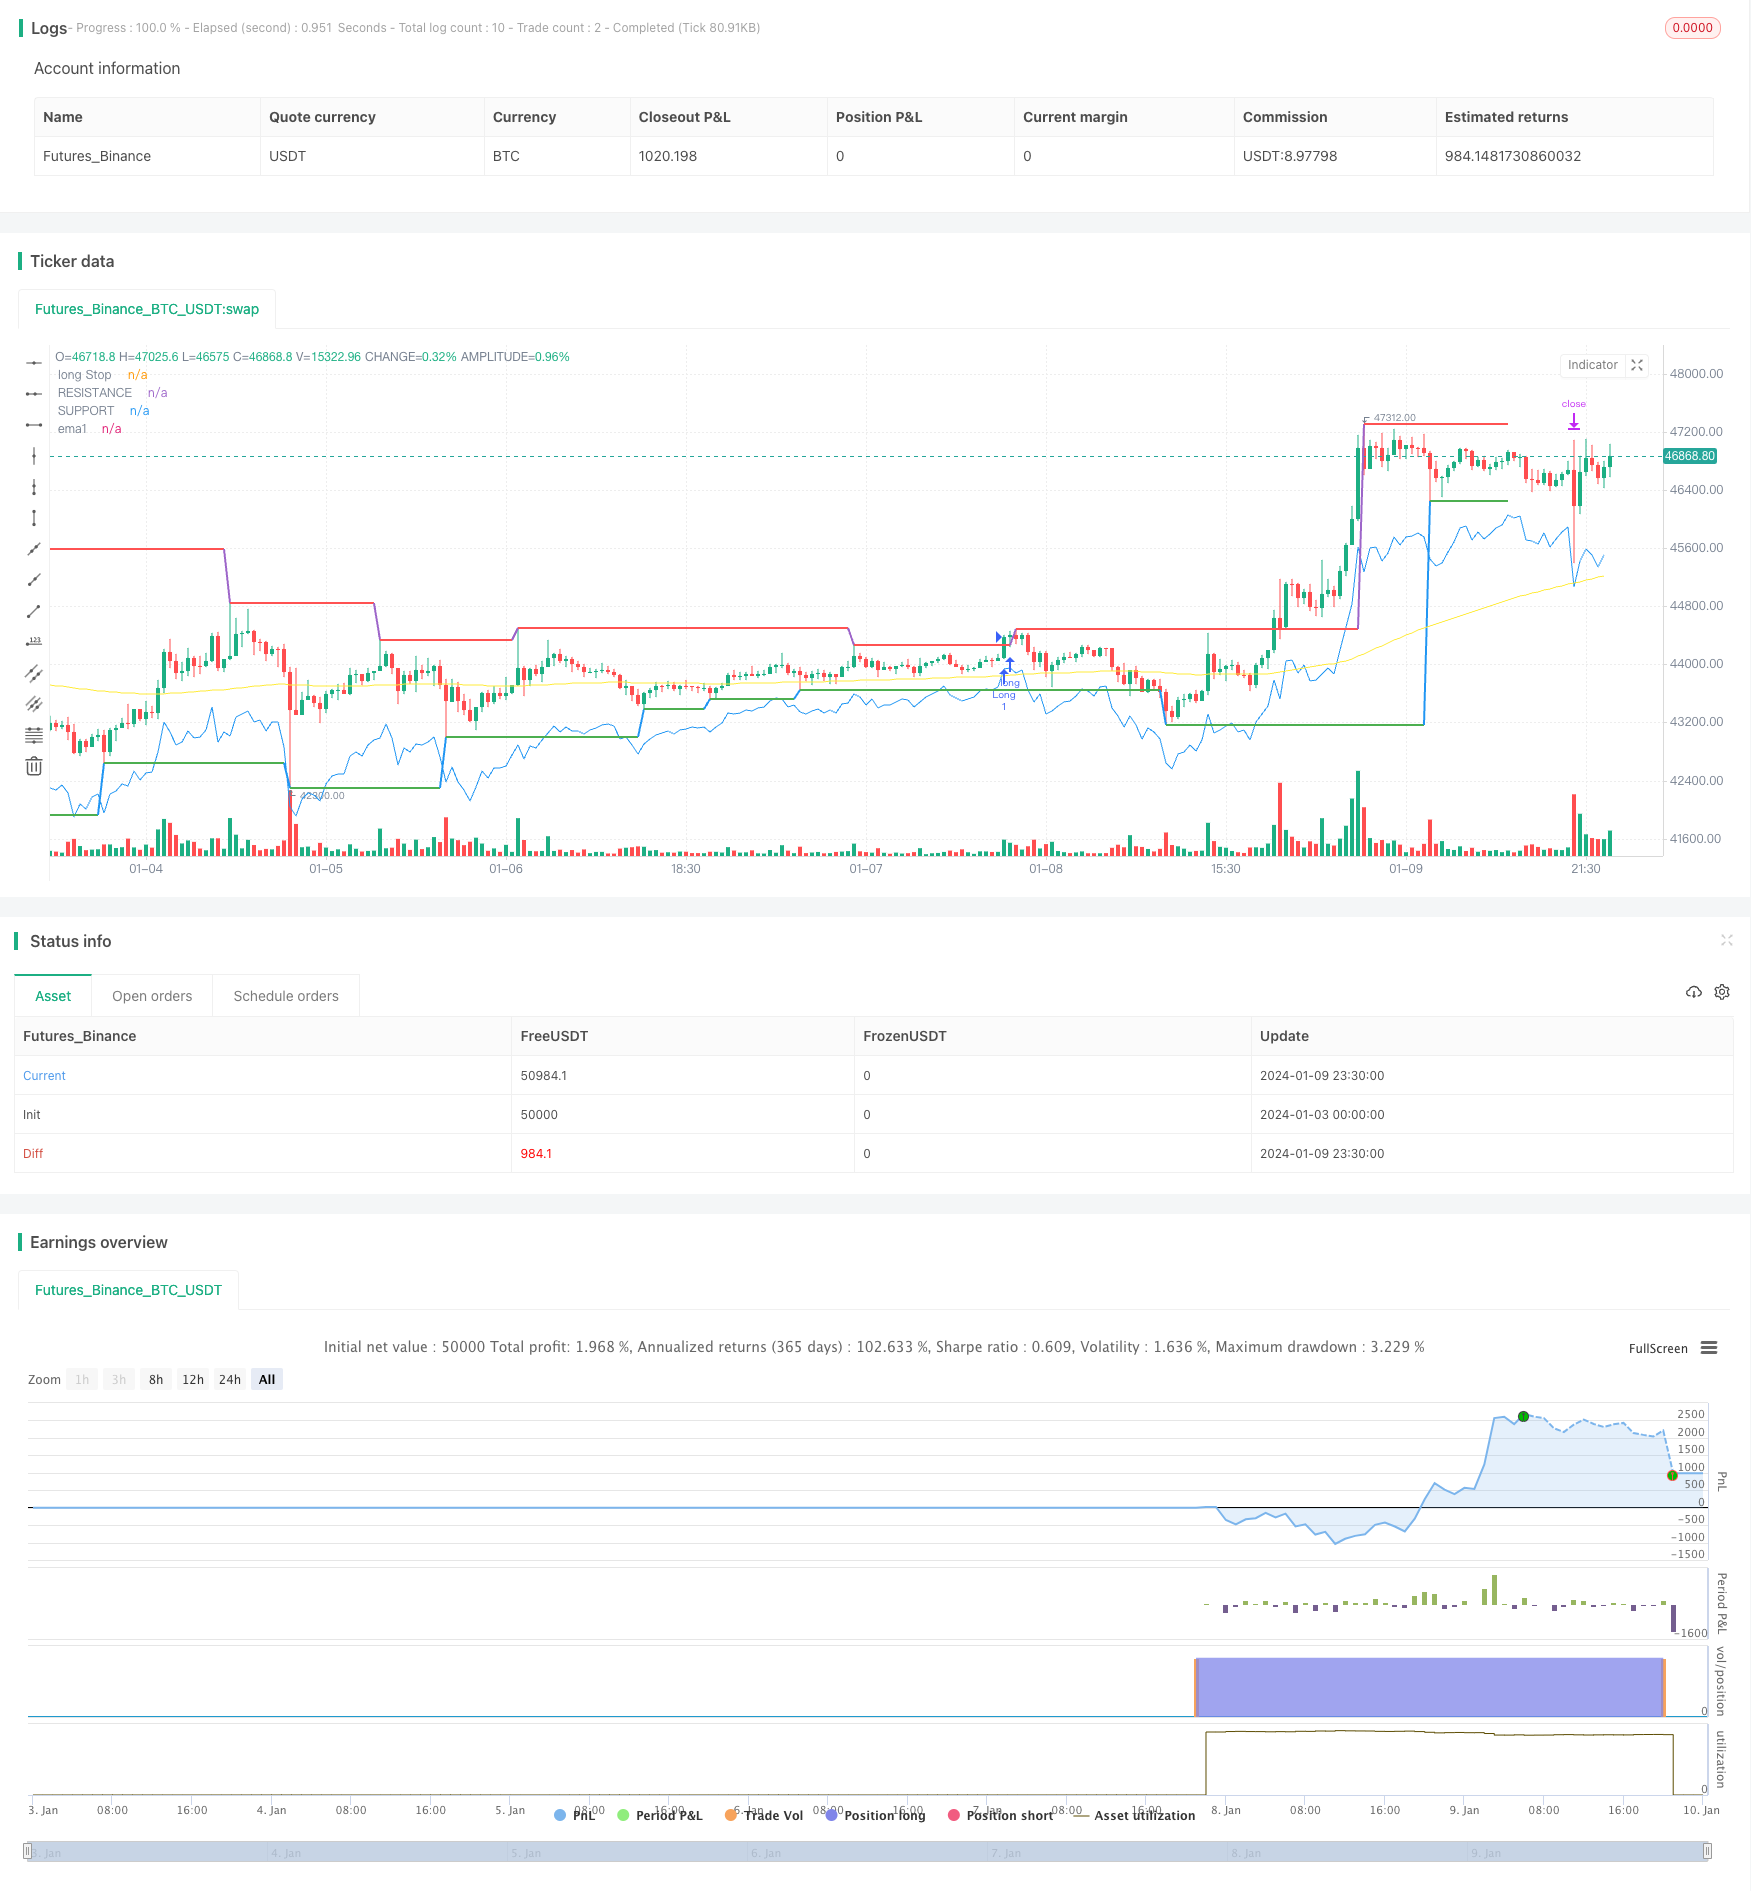The width and height of the screenshot is (1751, 1891).
Task: Select the horizontal ray line drawing tool
Action: pos(34,394)
